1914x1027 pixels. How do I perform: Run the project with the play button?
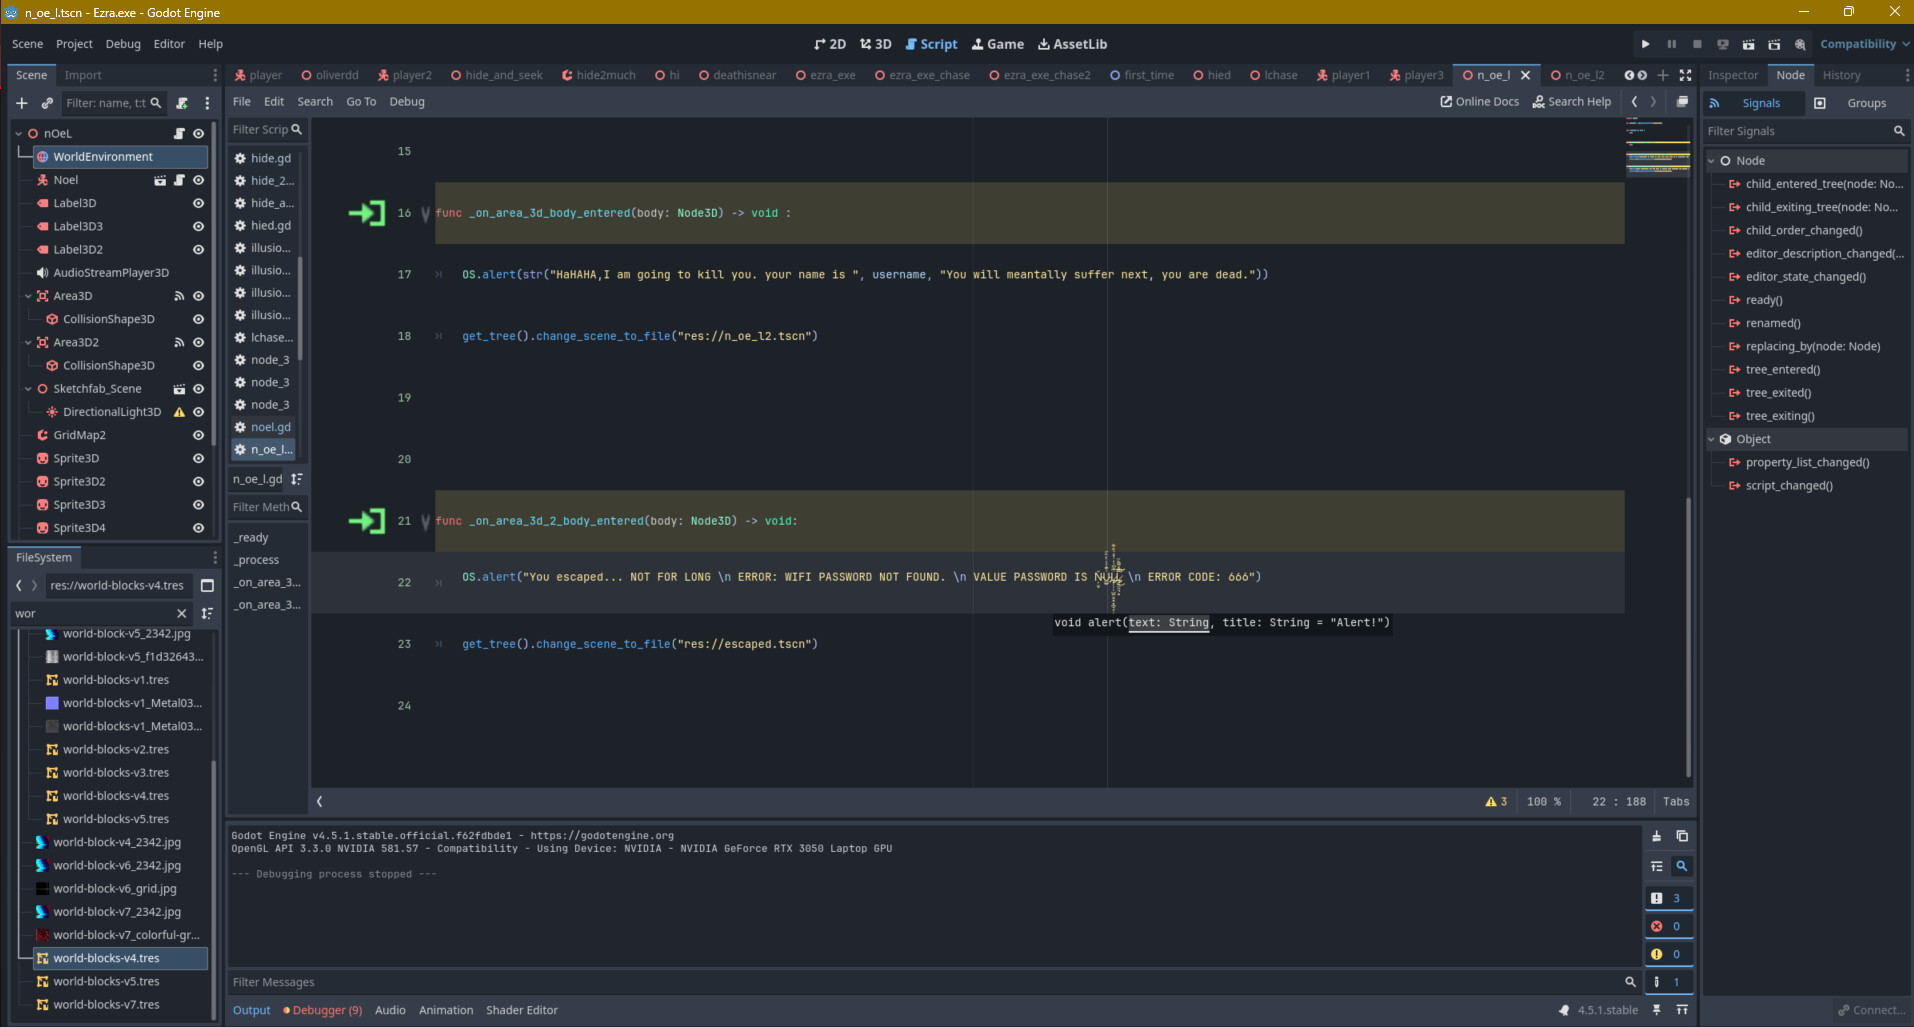tap(1645, 44)
